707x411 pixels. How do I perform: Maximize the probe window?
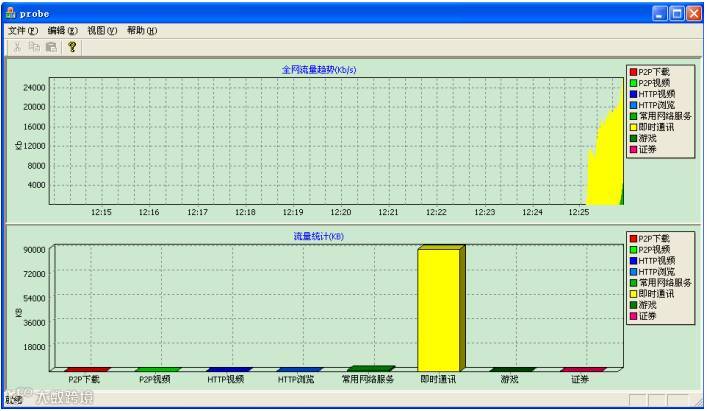[677, 14]
